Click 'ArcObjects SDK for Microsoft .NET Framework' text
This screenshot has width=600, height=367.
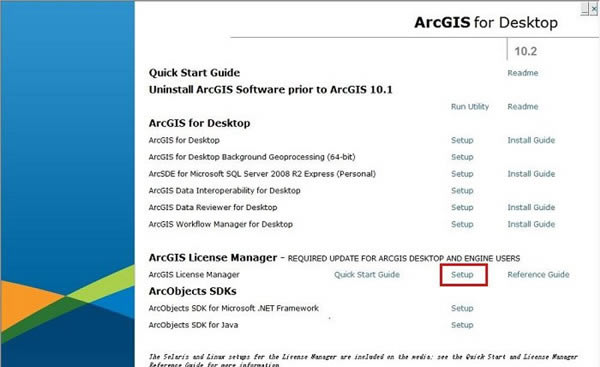coord(233,308)
